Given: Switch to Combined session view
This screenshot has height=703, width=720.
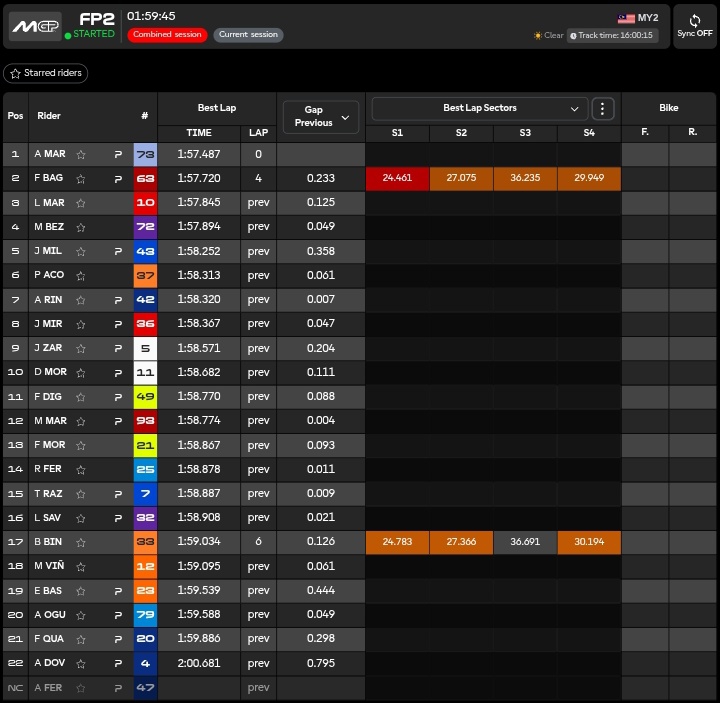Looking at the screenshot, I should [x=167, y=35].
